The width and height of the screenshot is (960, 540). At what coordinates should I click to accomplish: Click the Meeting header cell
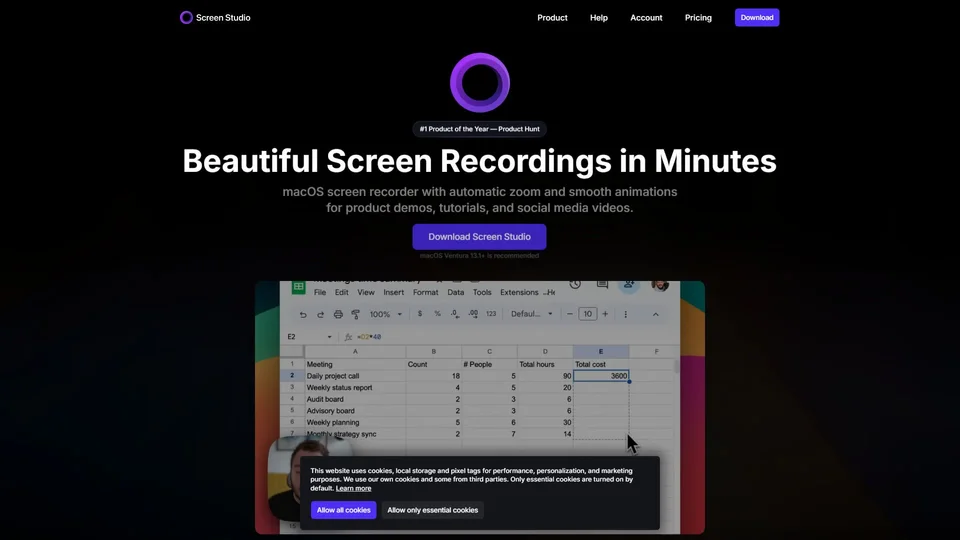coord(355,364)
